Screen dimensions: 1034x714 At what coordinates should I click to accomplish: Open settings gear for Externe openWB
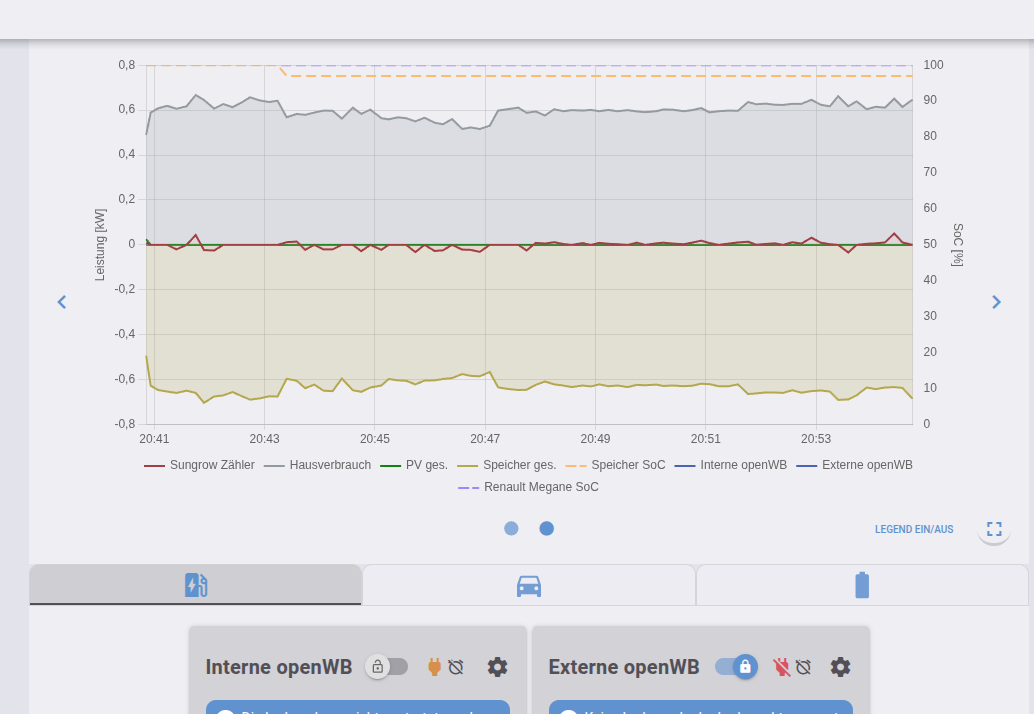(x=840, y=667)
